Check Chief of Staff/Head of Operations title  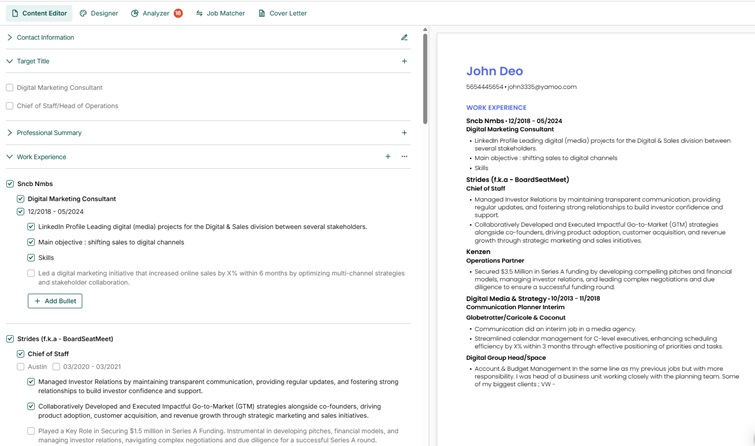pyautogui.click(x=10, y=105)
